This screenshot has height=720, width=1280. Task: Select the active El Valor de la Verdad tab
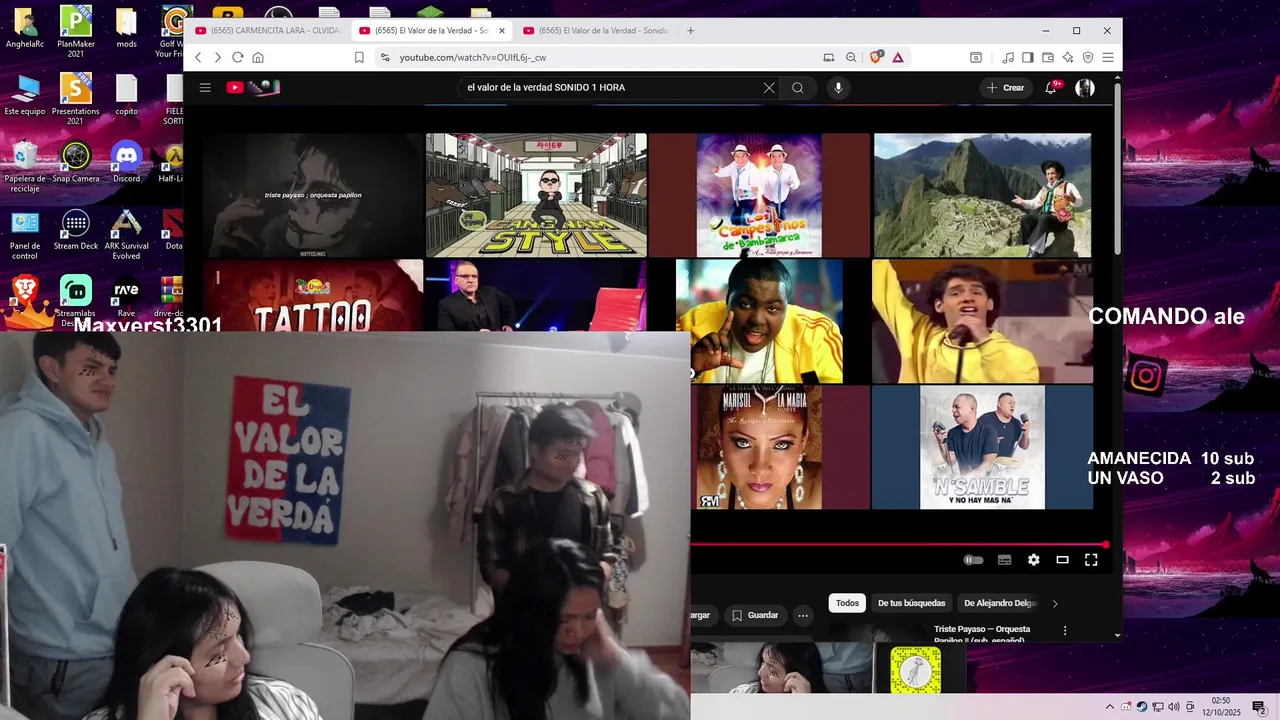tap(430, 31)
